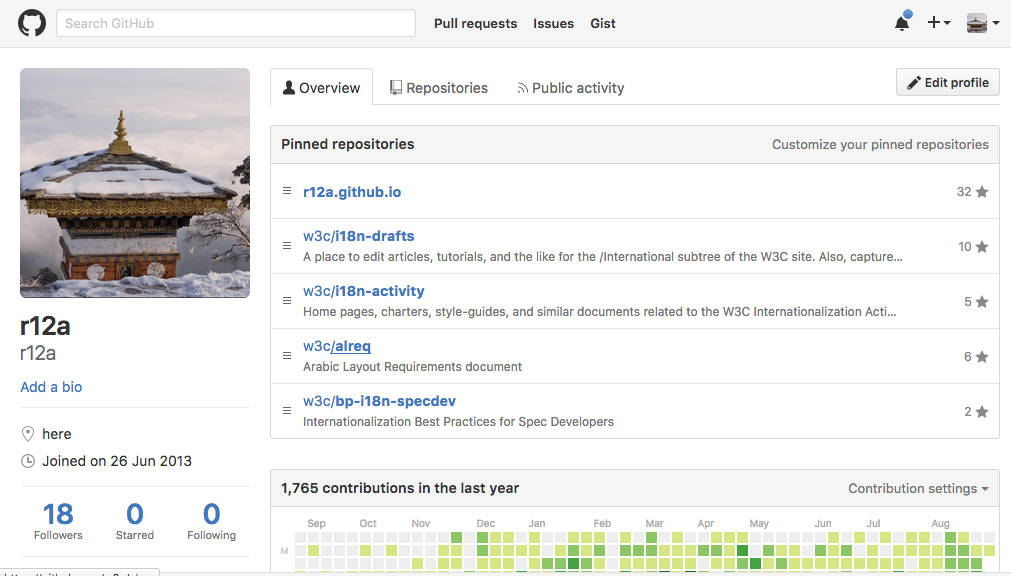
Task: Click the star icon for w3c/i18n-activity
Action: (982, 302)
